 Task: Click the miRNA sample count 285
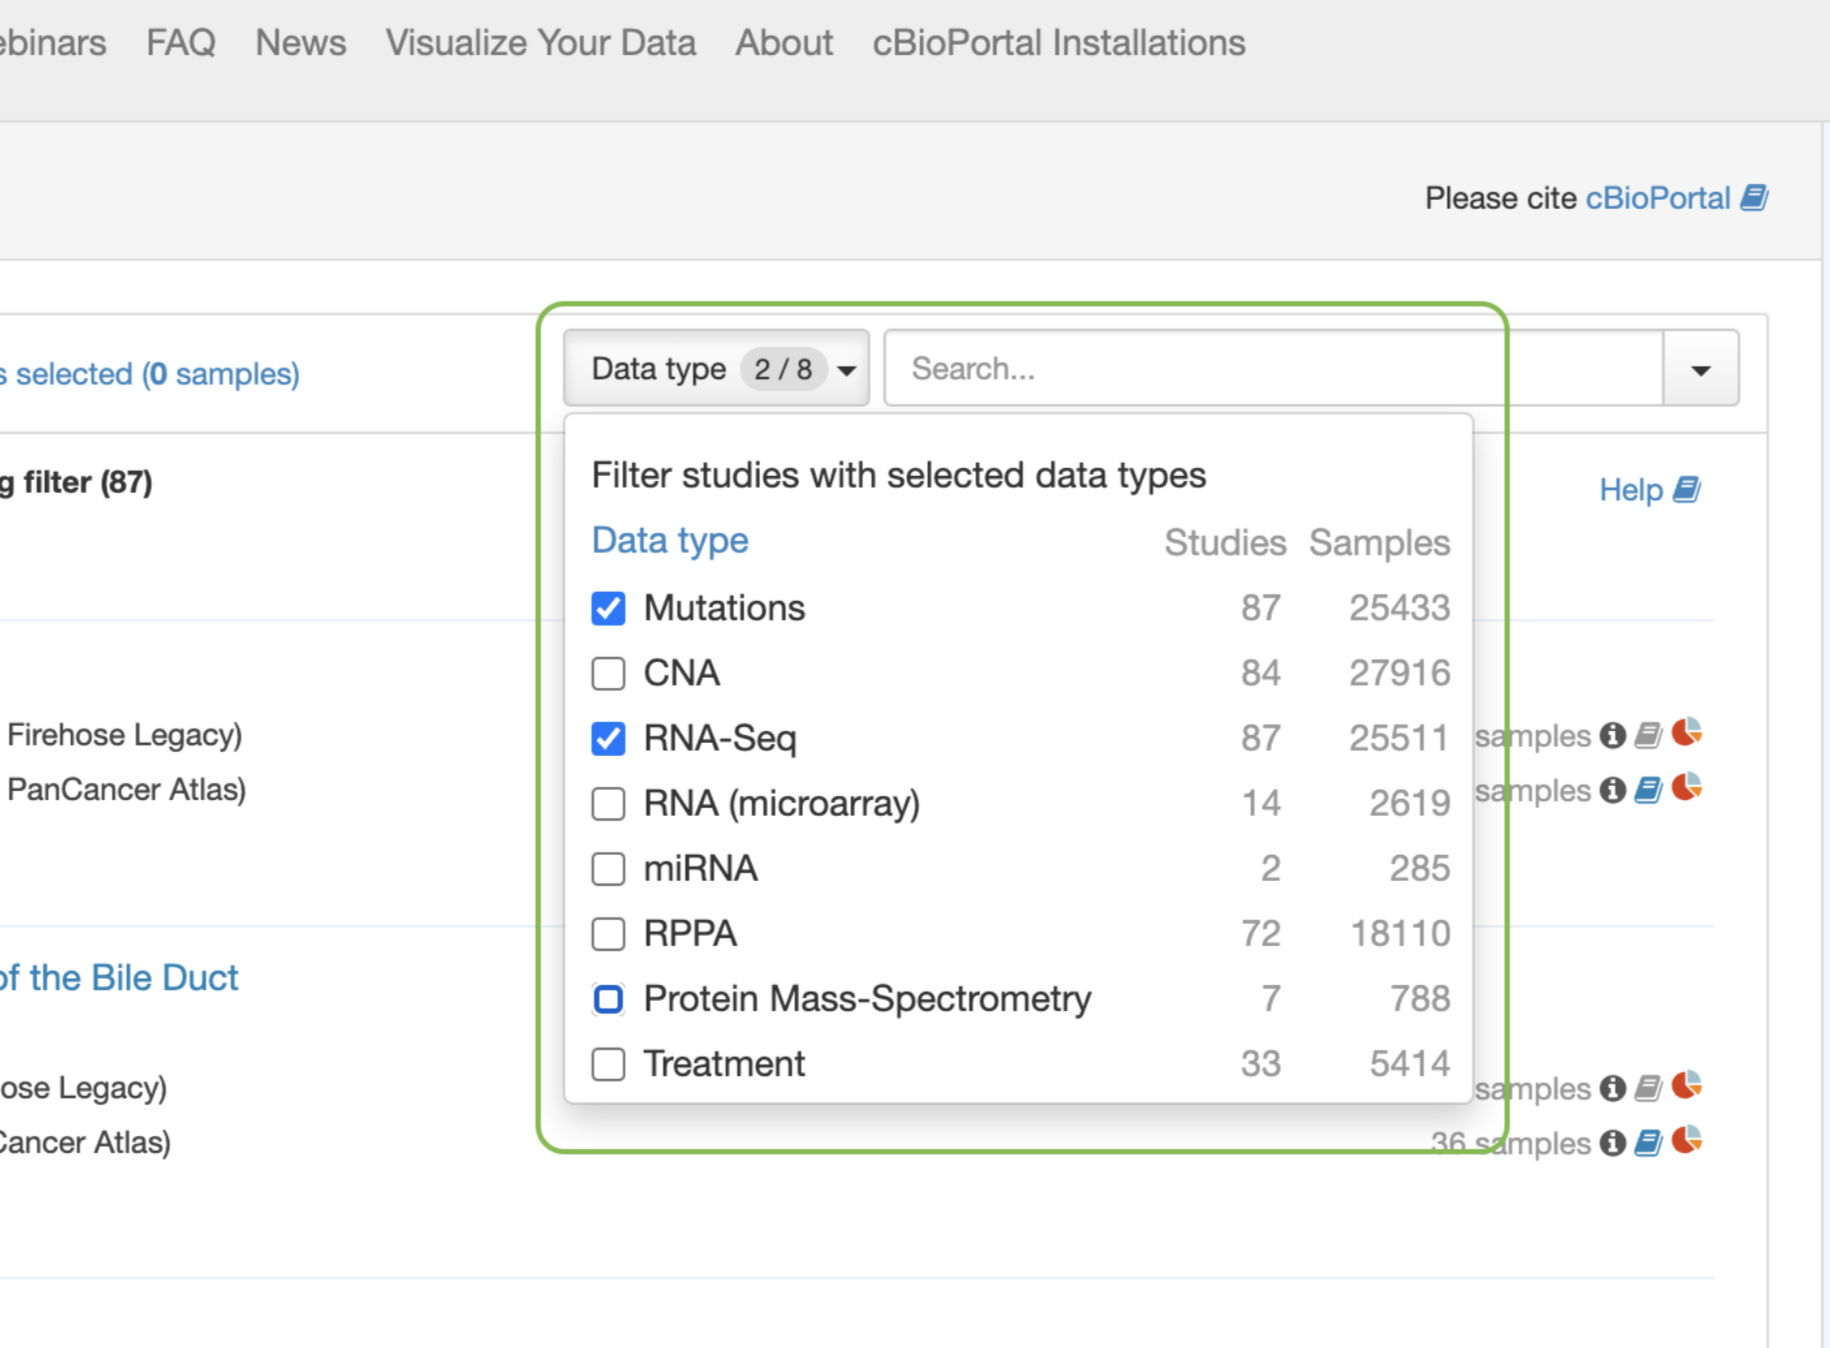tap(1420, 868)
